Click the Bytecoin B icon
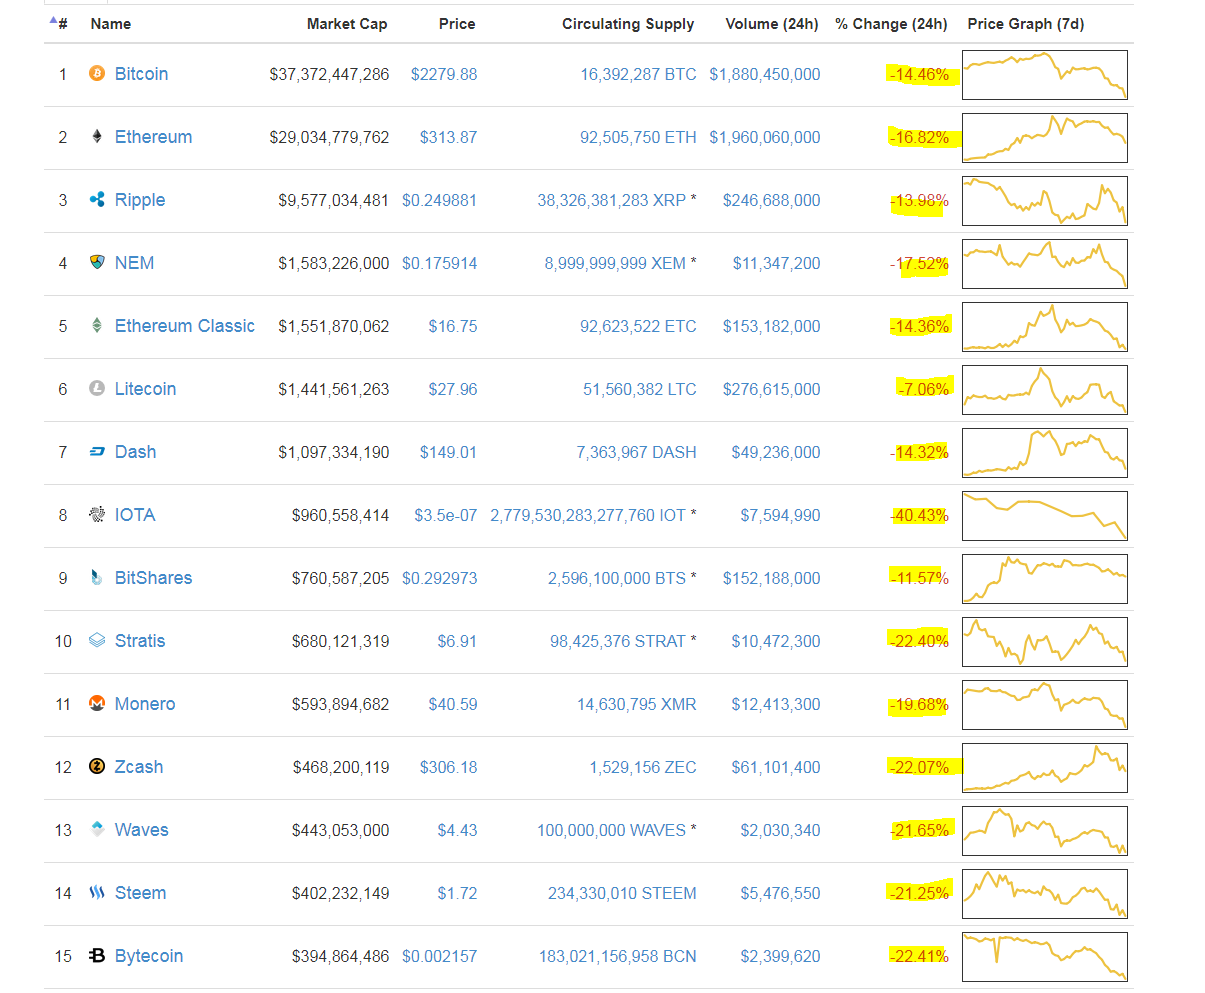The height and width of the screenshot is (993, 1205). 97,956
